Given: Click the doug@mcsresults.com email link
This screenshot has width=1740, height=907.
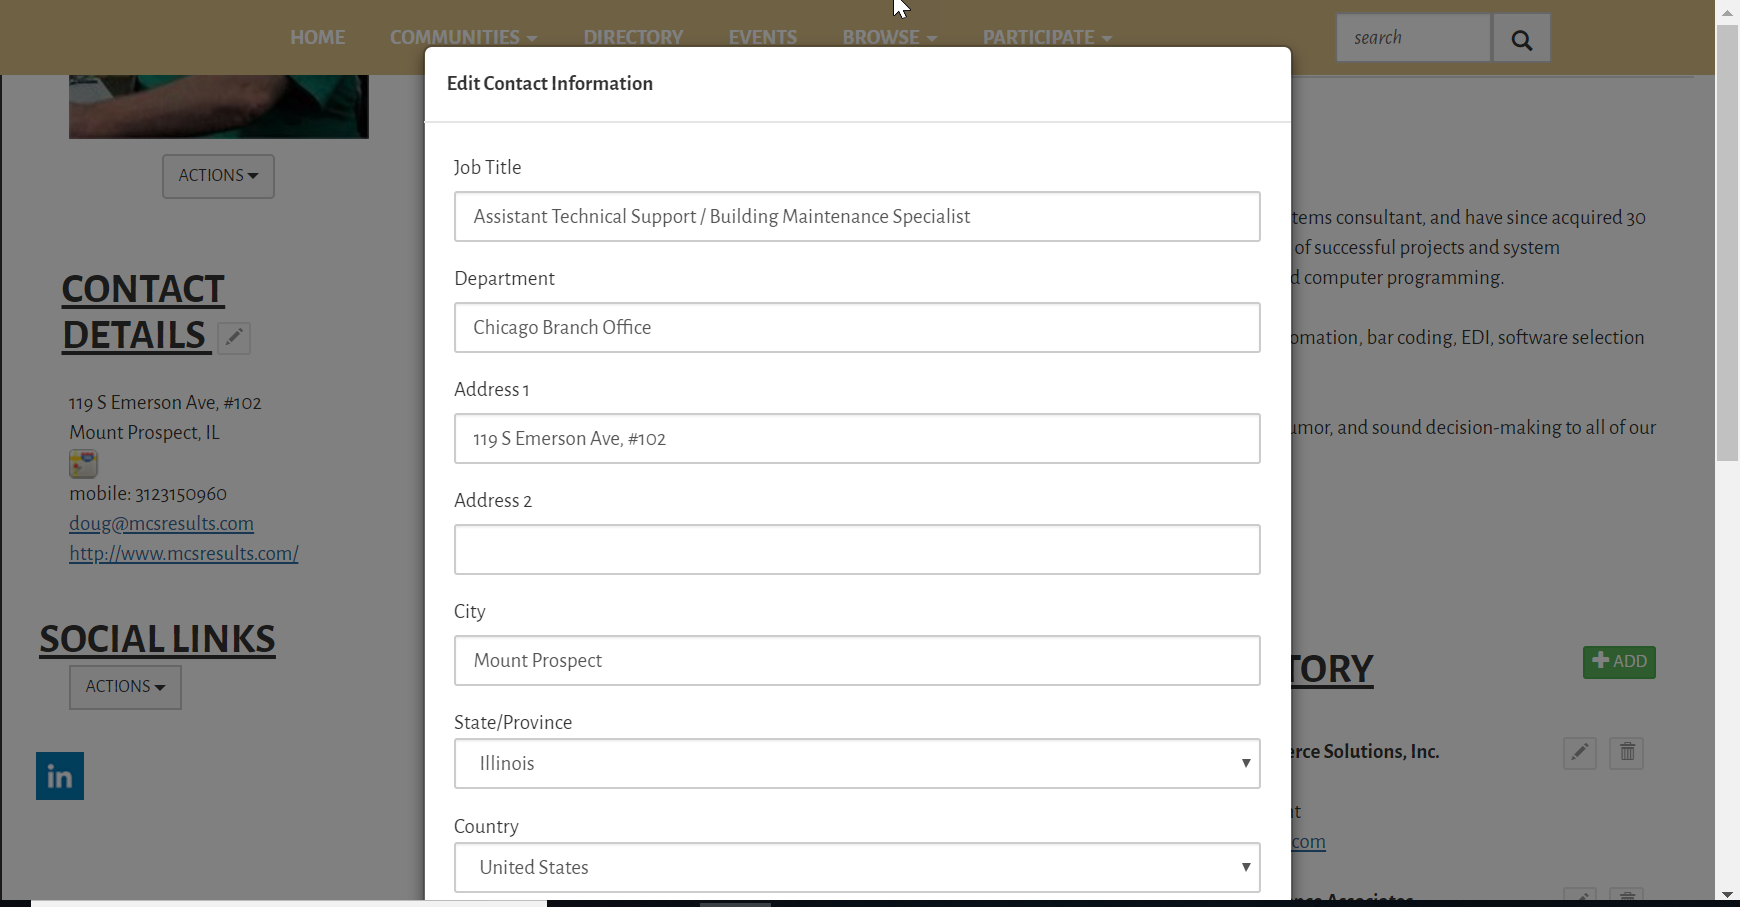Looking at the screenshot, I should click(x=161, y=523).
